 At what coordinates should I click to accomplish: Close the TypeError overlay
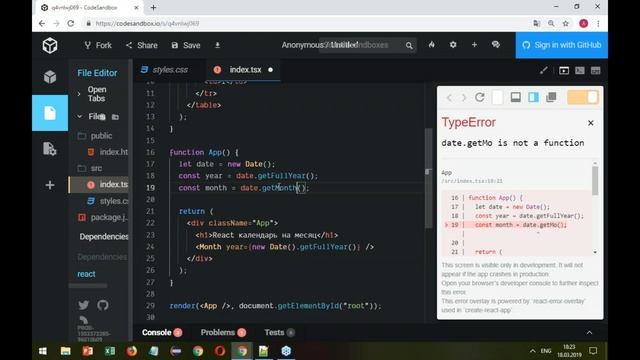coord(591,123)
